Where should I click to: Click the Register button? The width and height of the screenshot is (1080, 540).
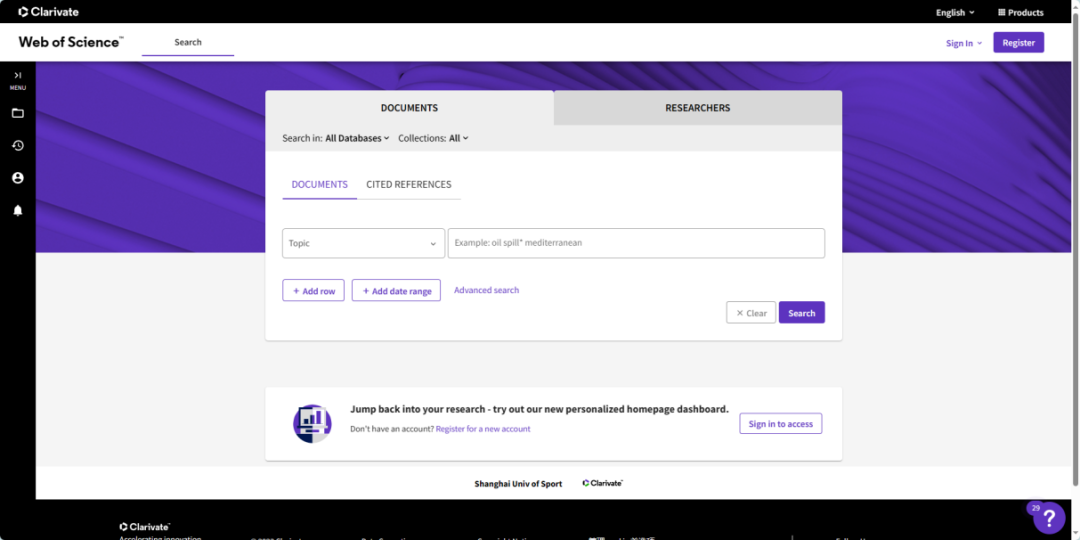tap(1019, 43)
